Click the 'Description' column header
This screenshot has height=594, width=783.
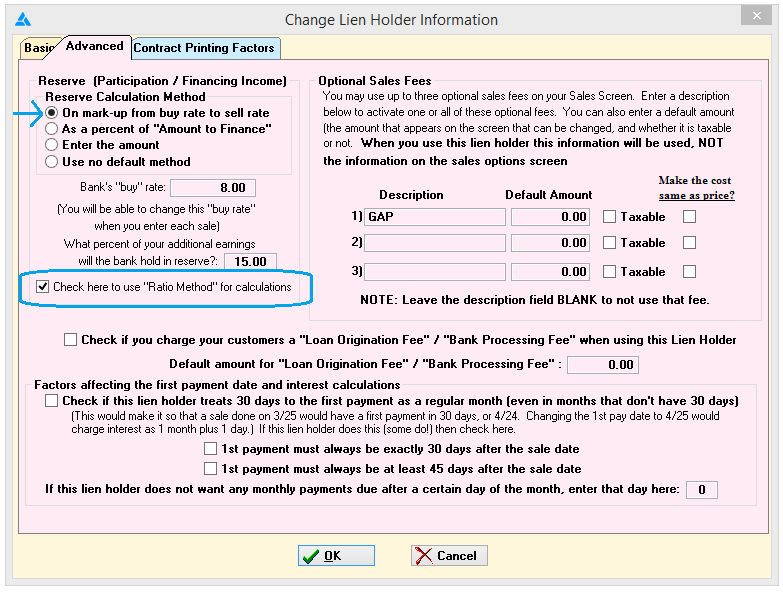coord(411,195)
